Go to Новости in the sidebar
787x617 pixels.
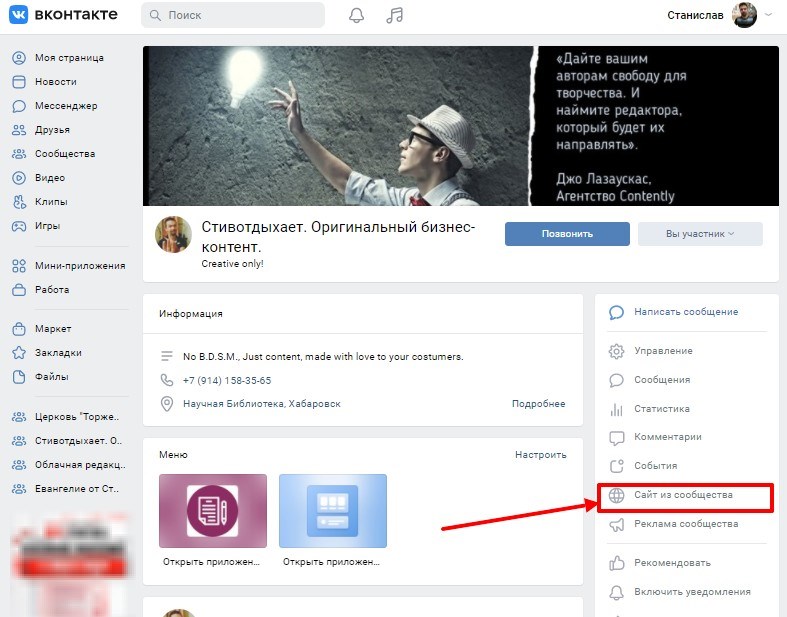(x=56, y=82)
